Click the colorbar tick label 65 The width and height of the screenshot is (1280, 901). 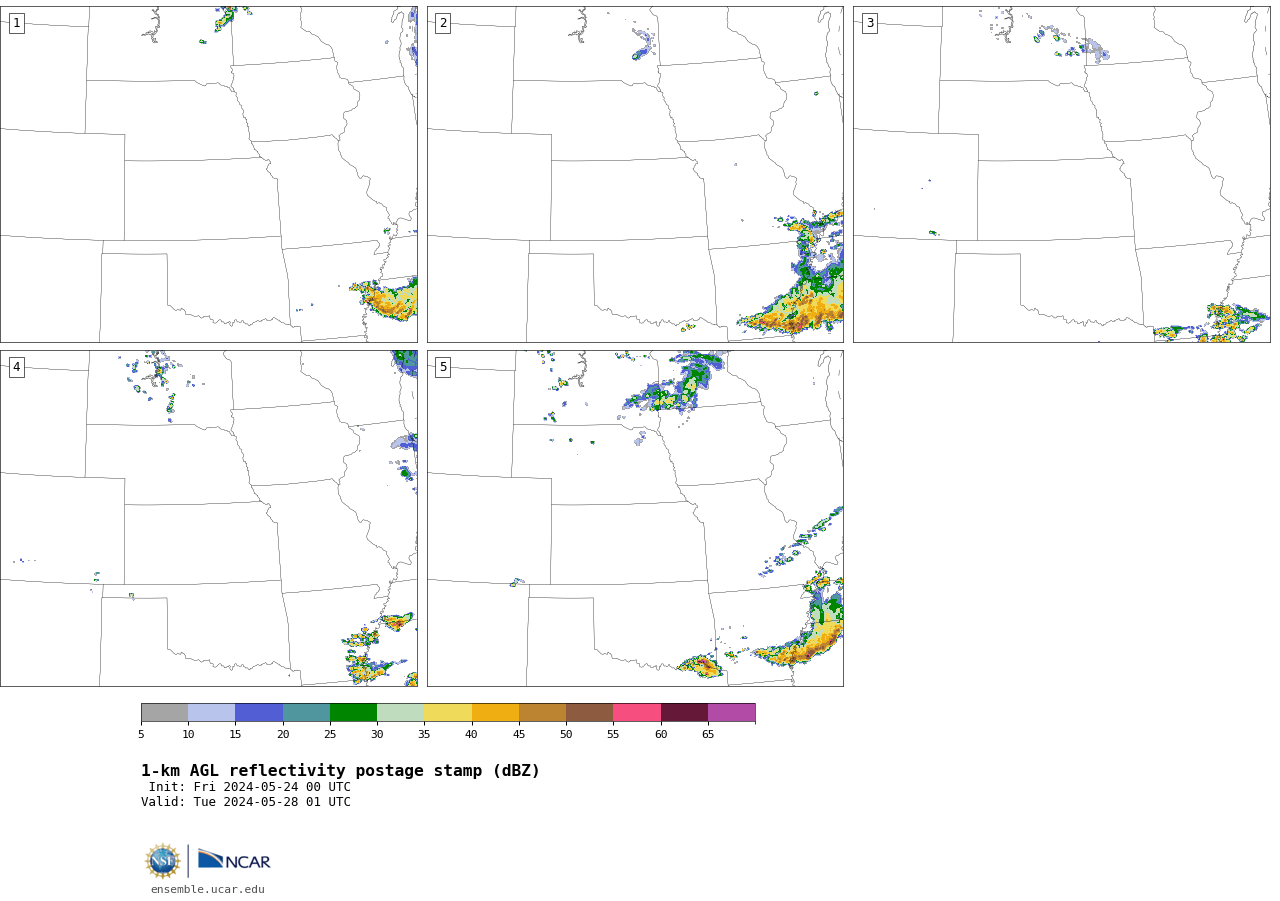(x=708, y=734)
